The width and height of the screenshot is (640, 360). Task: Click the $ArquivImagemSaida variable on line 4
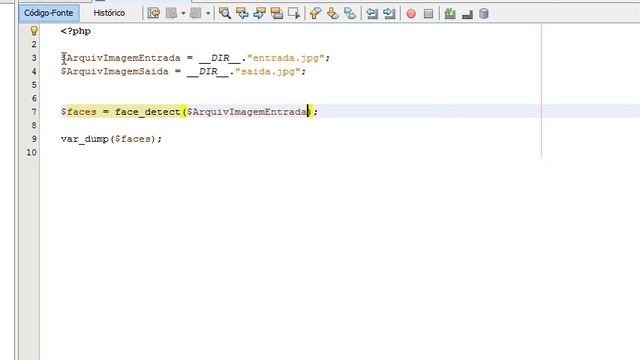pos(115,71)
